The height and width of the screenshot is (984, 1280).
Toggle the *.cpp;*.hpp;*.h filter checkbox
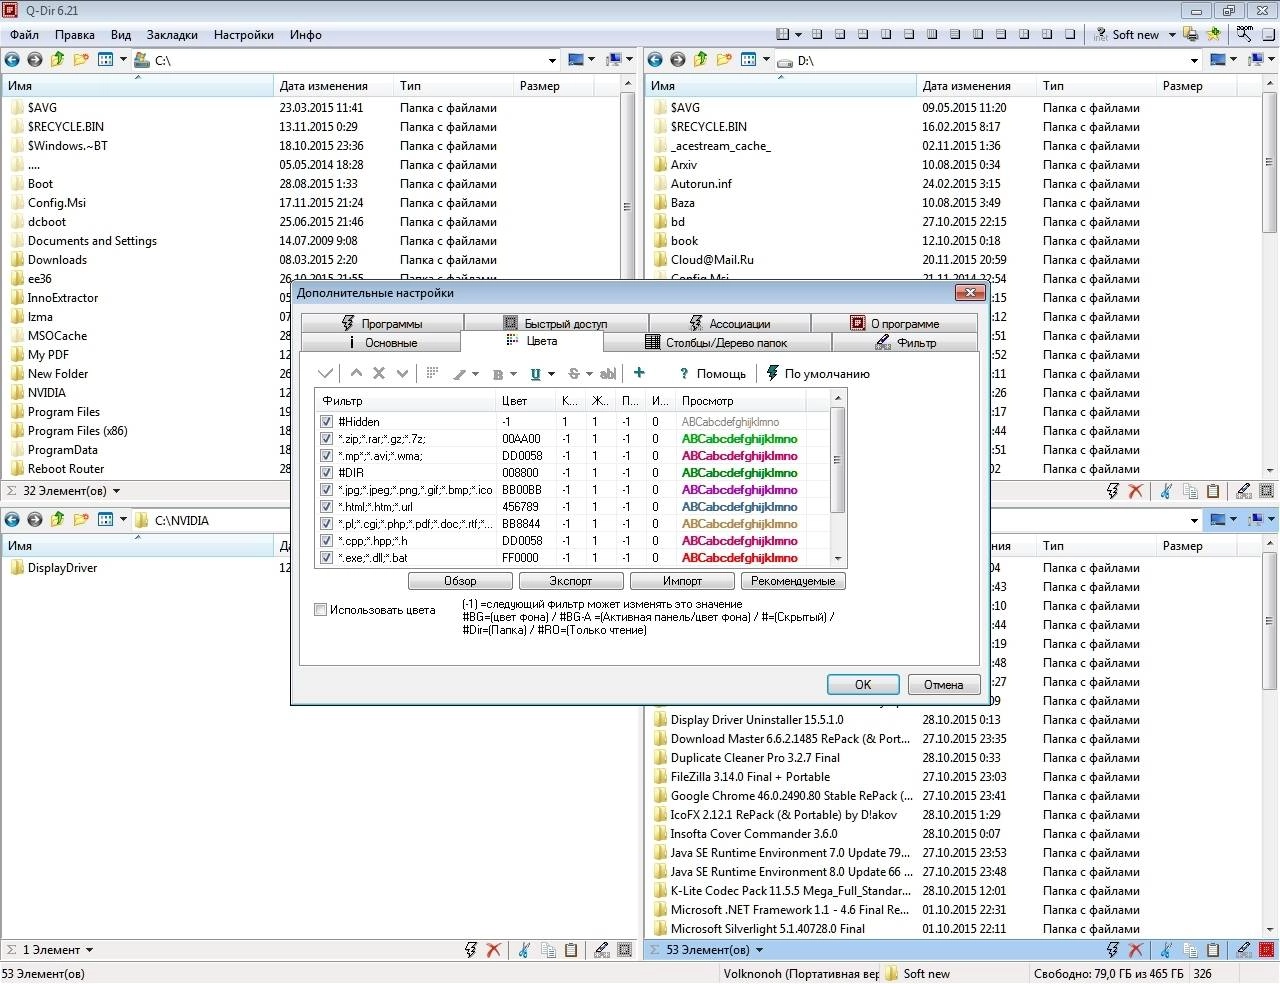click(326, 541)
